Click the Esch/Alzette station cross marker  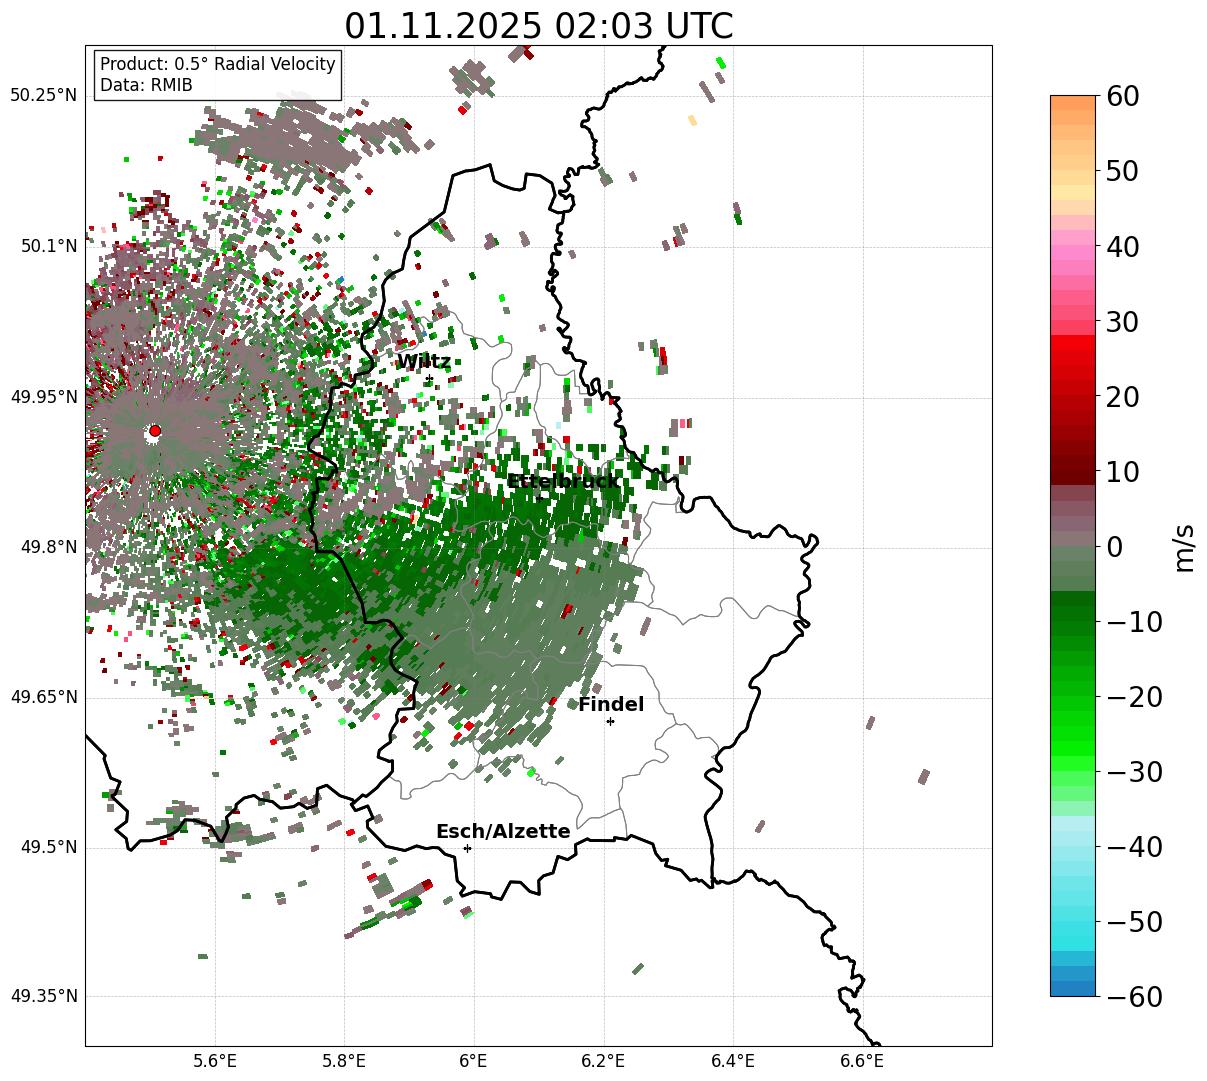pos(467,848)
